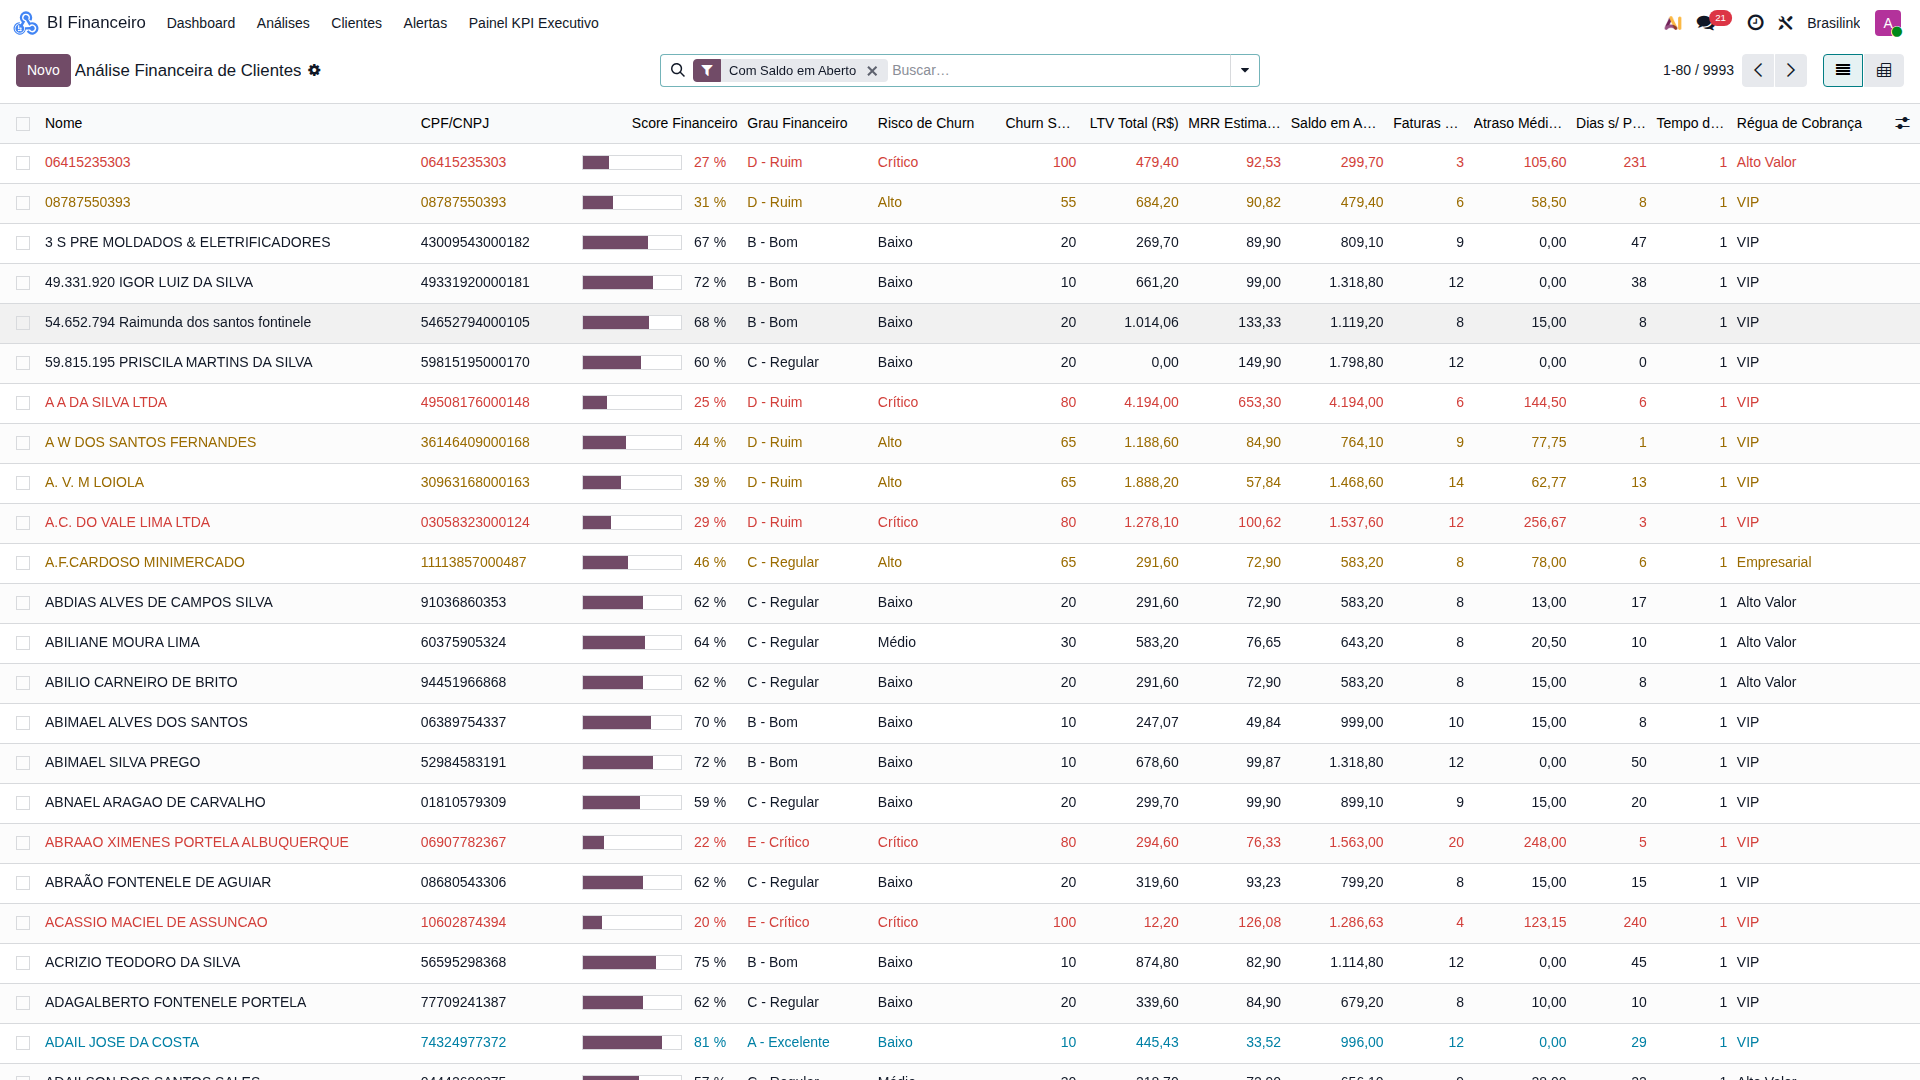Open the Análises menu
The height and width of the screenshot is (1080, 1920).
point(283,23)
